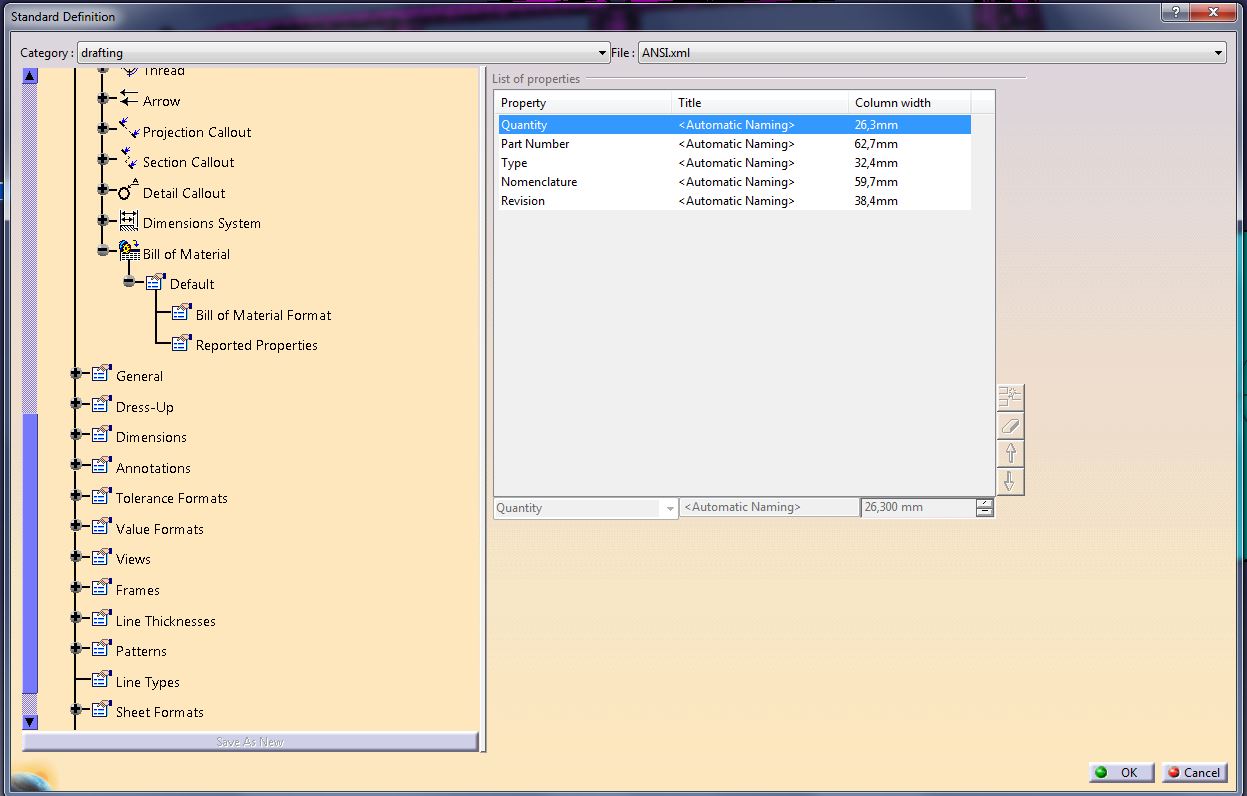
Task: Open the Quantity property combo box
Action: 586,508
